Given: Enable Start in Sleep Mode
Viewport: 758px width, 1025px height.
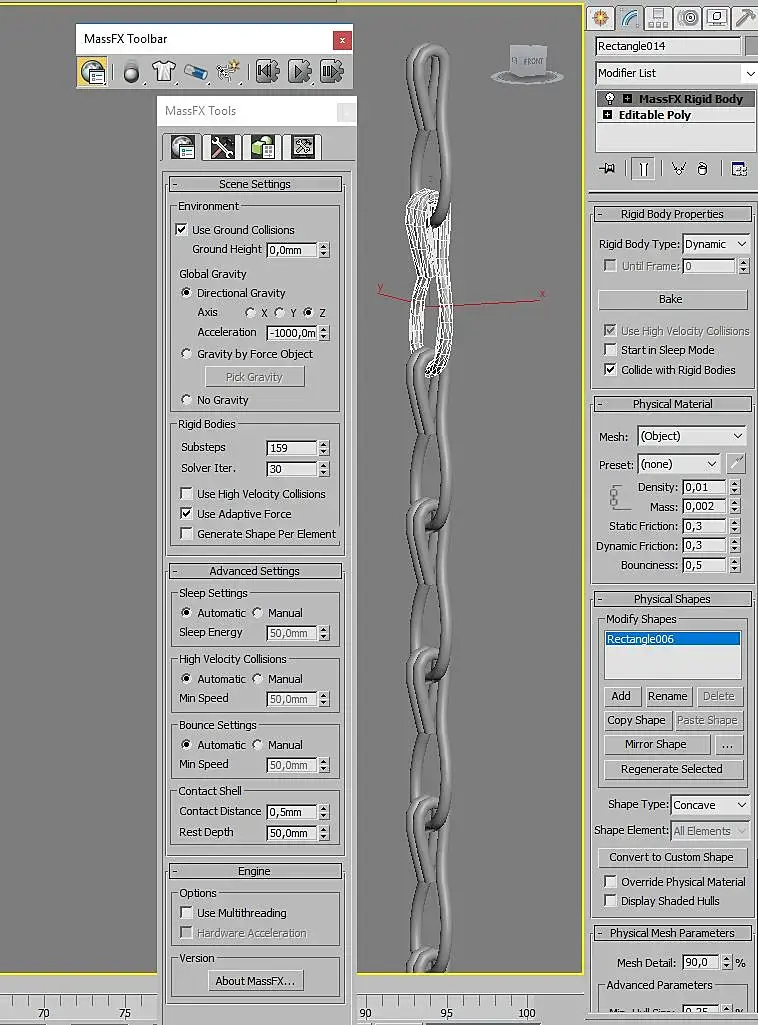Looking at the screenshot, I should (610, 350).
